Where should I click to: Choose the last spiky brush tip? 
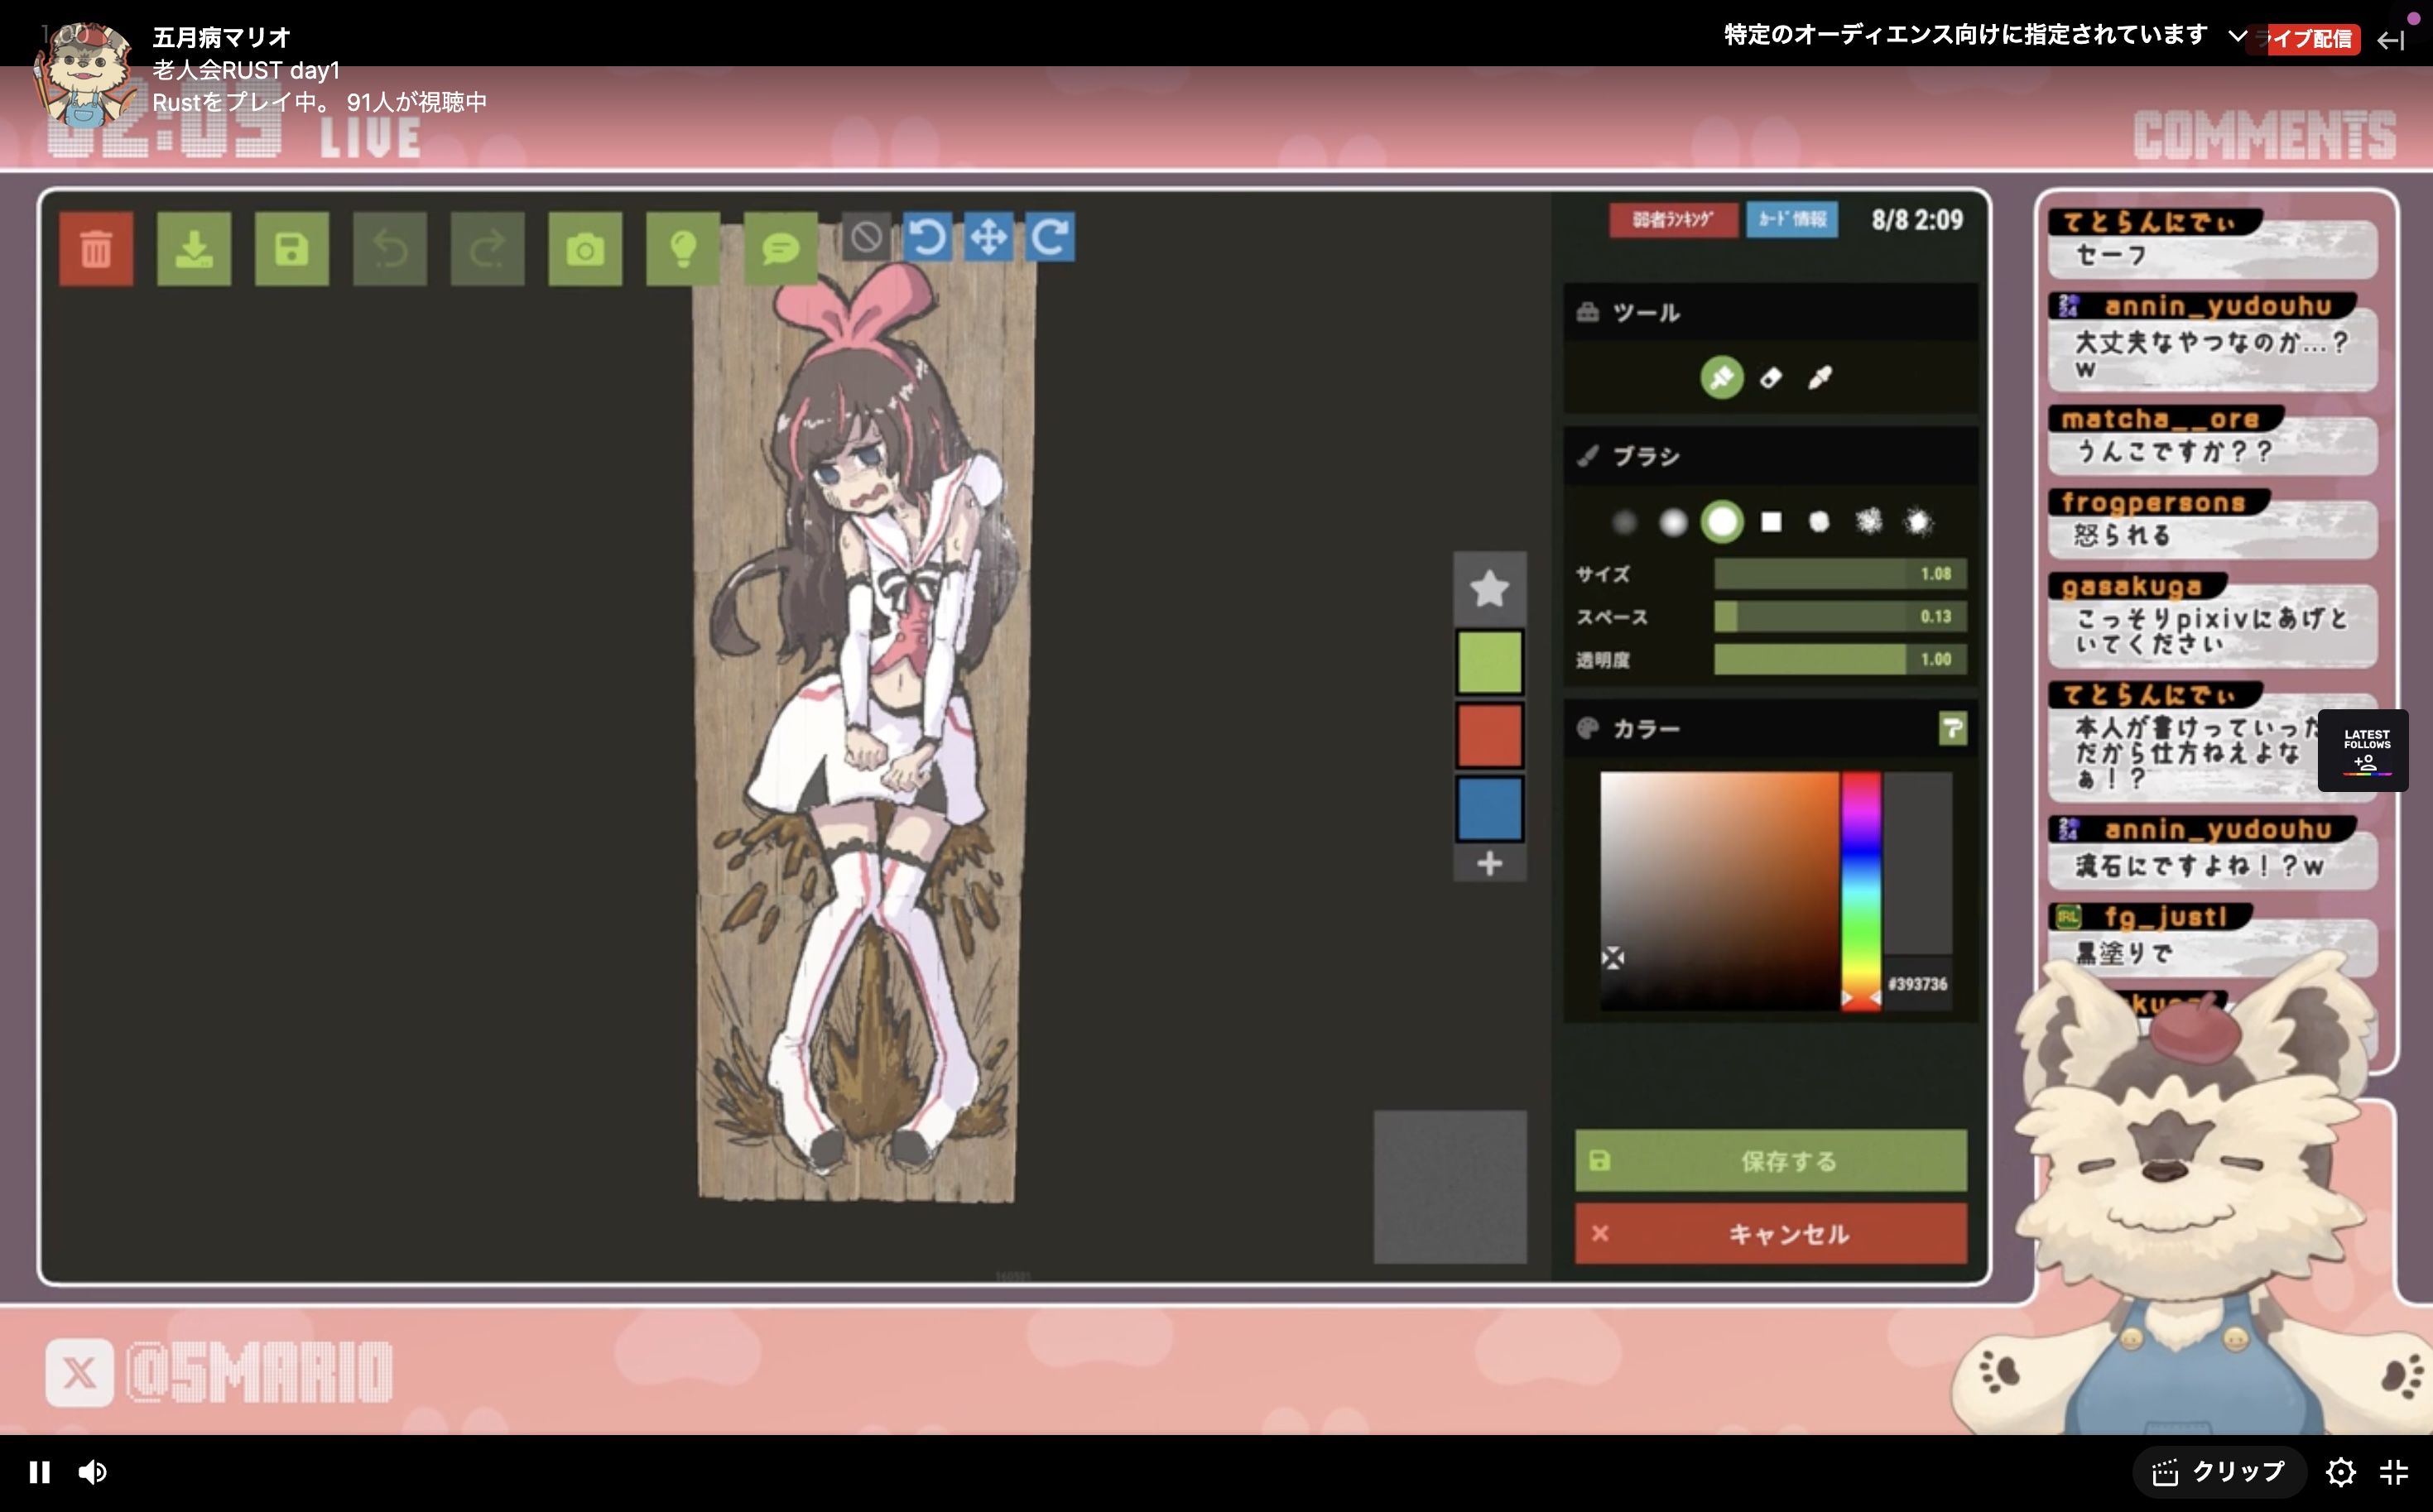point(1918,521)
